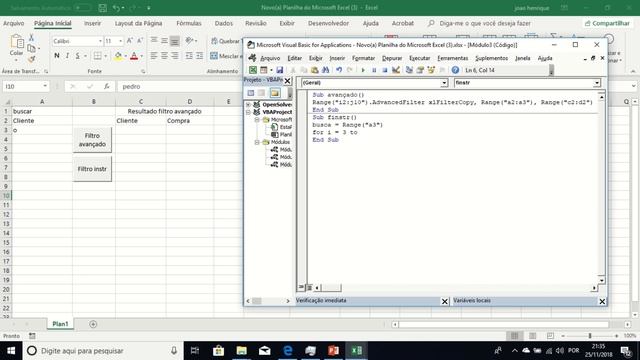Toggle Folders view in Project panel
This screenshot has width=640, height=360.
[x=275, y=93]
